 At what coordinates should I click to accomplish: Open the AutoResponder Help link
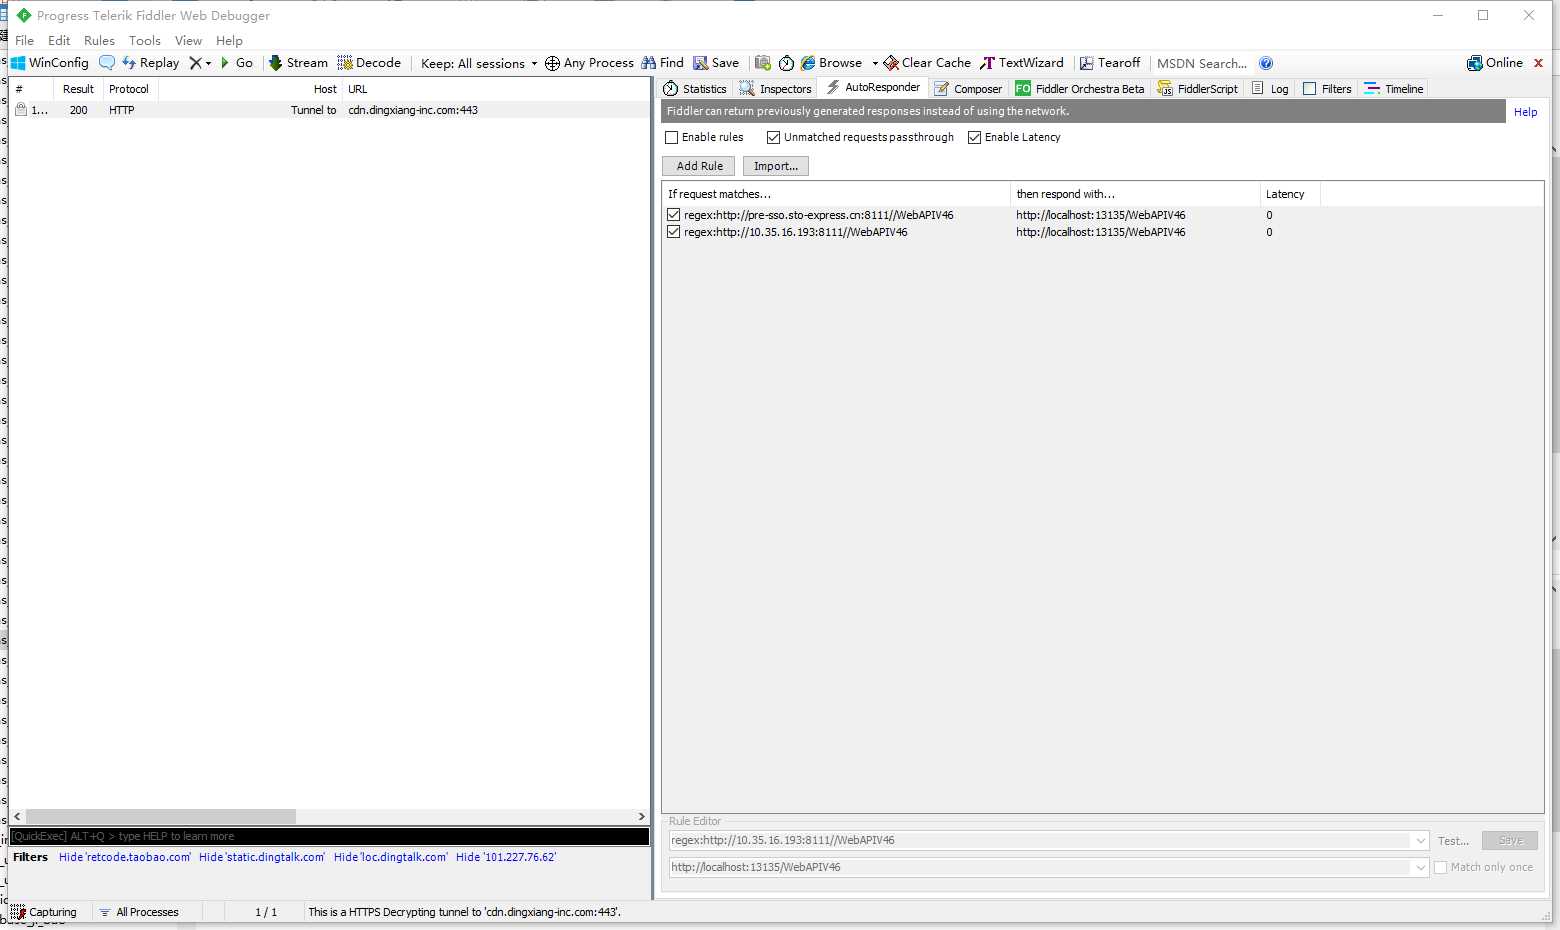[x=1525, y=112]
